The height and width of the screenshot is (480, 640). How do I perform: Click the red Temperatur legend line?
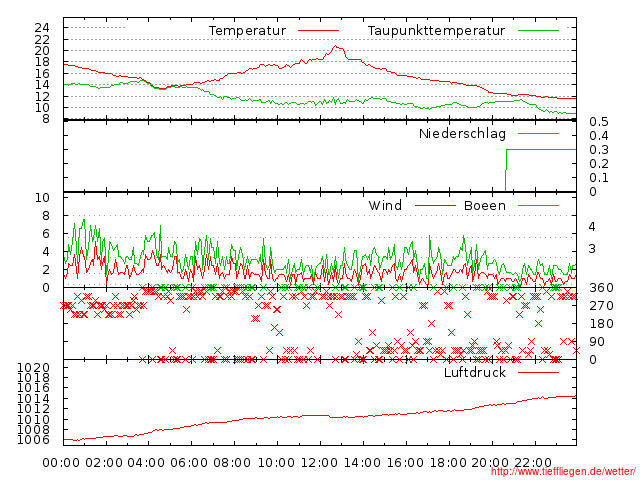click(318, 31)
